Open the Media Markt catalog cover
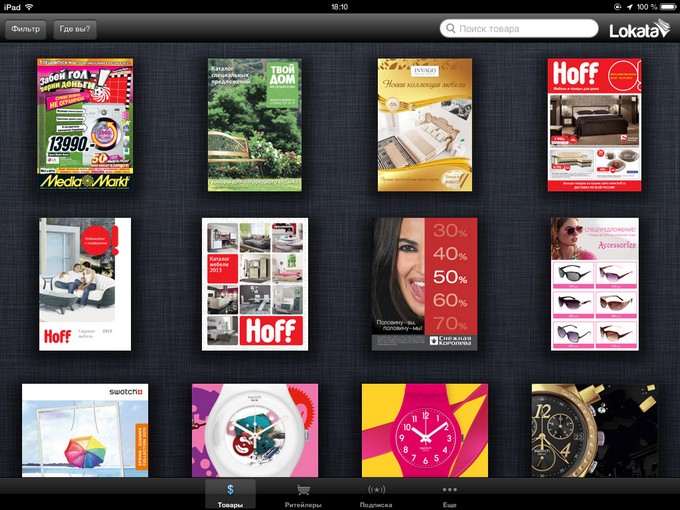This screenshot has width=680, height=510. [85, 124]
